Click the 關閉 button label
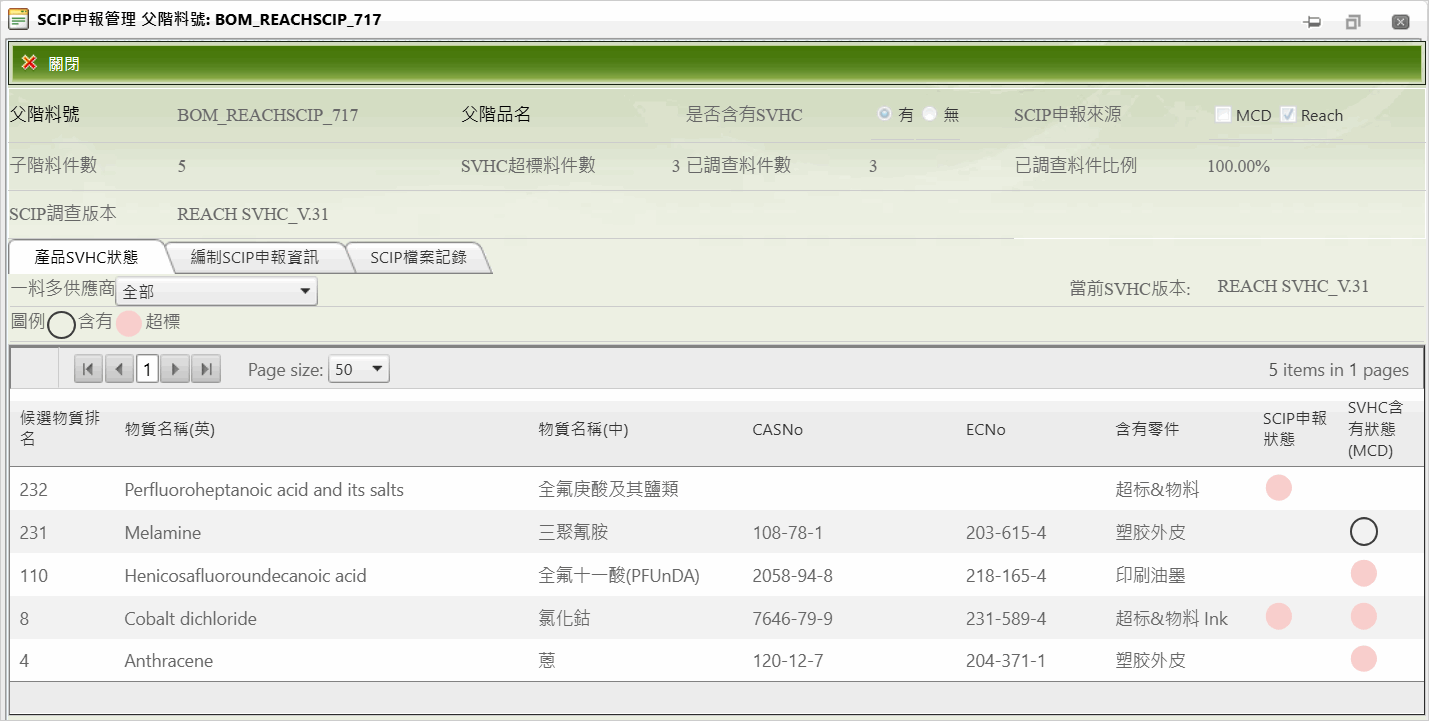The height and width of the screenshot is (721, 1429). point(64,64)
